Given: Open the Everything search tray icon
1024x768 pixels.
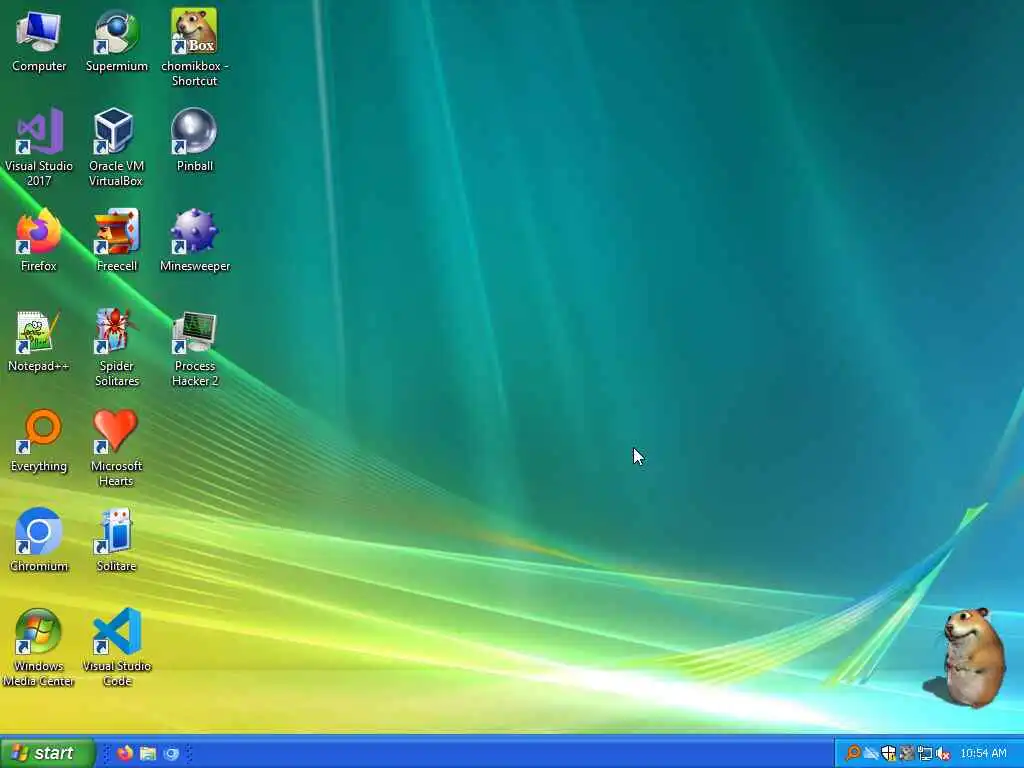Looking at the screenshot, I should point(853,753).
